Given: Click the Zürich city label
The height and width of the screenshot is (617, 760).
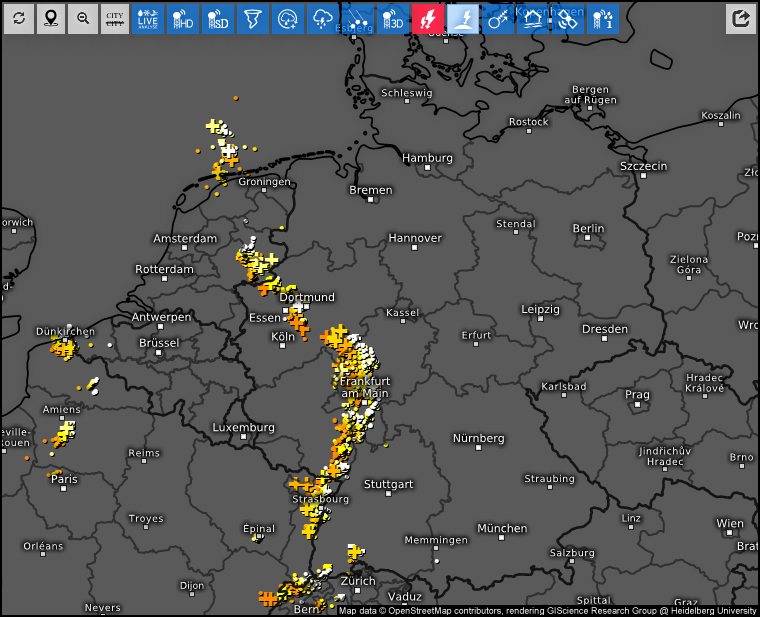Looking at the screenshot, I should coord(358,581).
